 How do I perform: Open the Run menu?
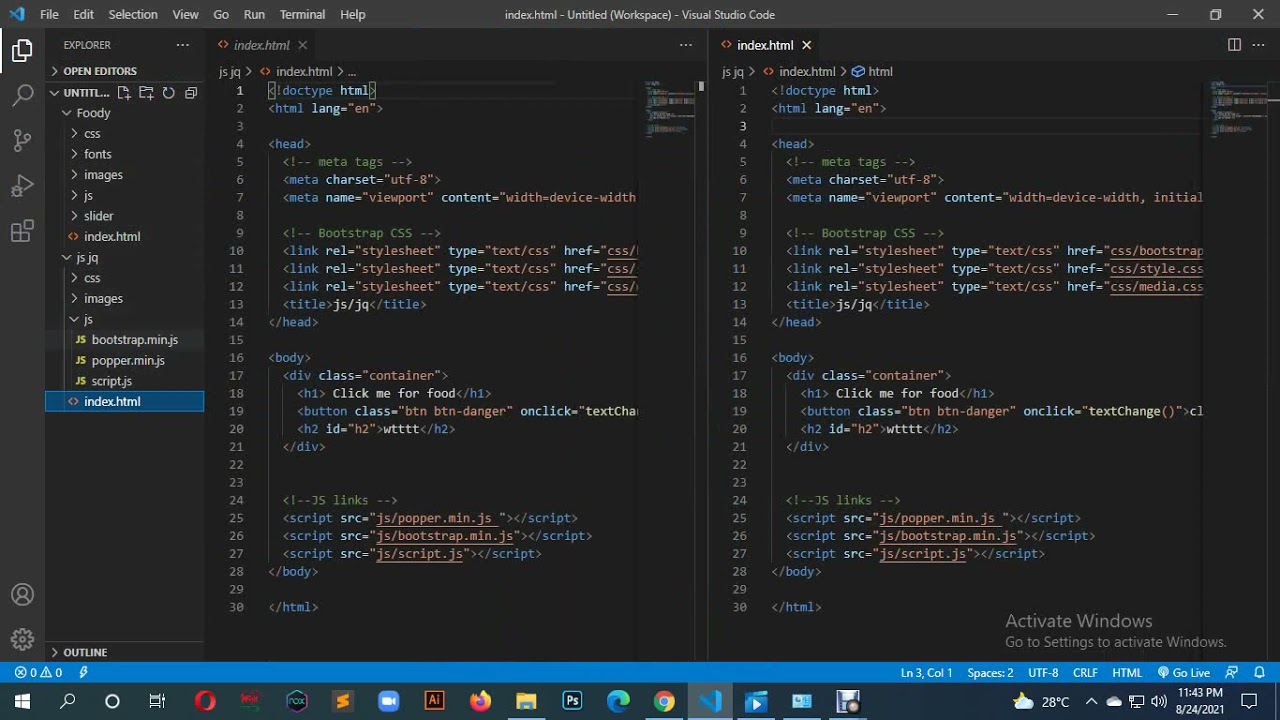[x=254, y=14]
